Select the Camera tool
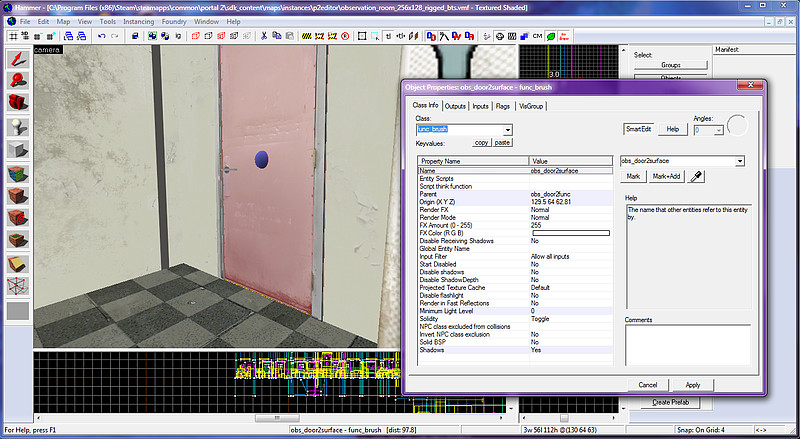800x439 pixels. click(x=18, y=102)
